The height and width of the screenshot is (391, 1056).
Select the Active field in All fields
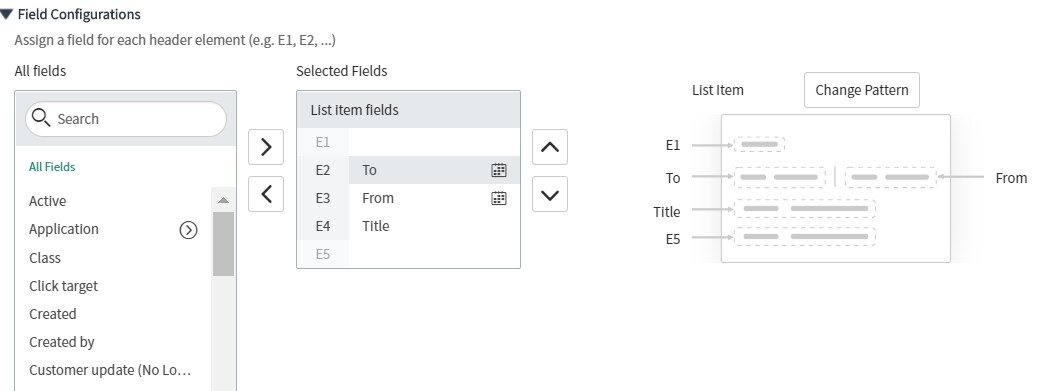pos(113,201)
